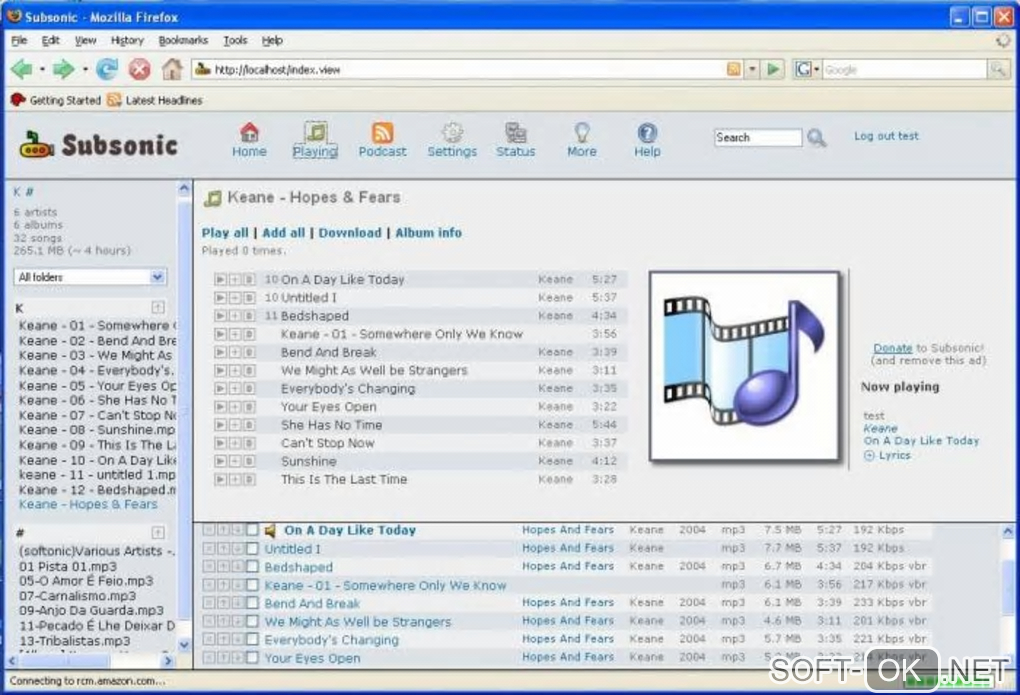The width and height of the screenshot is (1020, 695).
Task: Click the album Download link
Action: (350, 233)
